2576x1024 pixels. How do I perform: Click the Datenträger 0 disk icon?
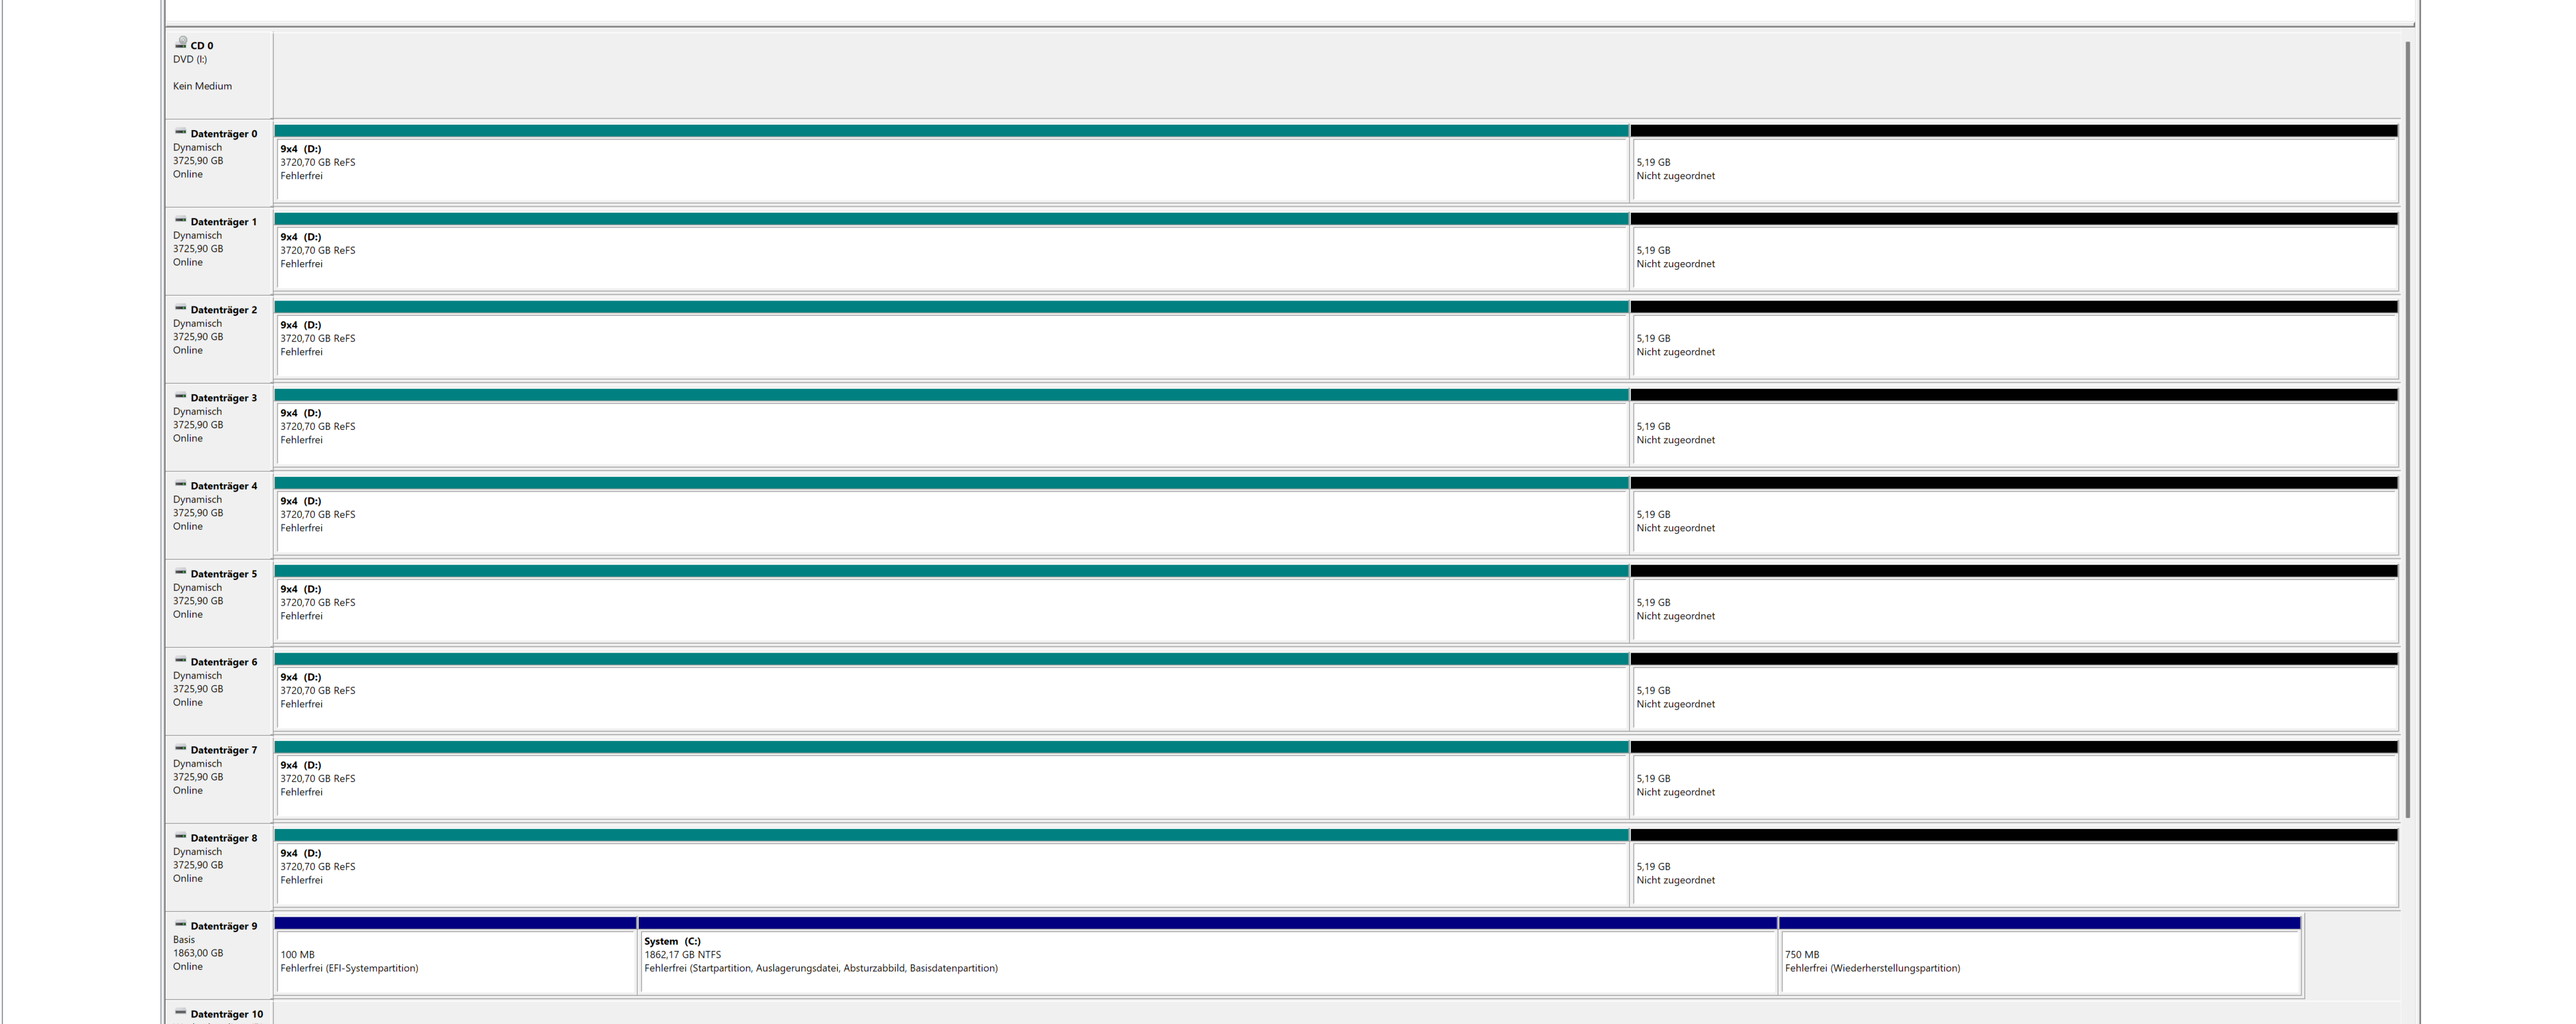[181, 132]
